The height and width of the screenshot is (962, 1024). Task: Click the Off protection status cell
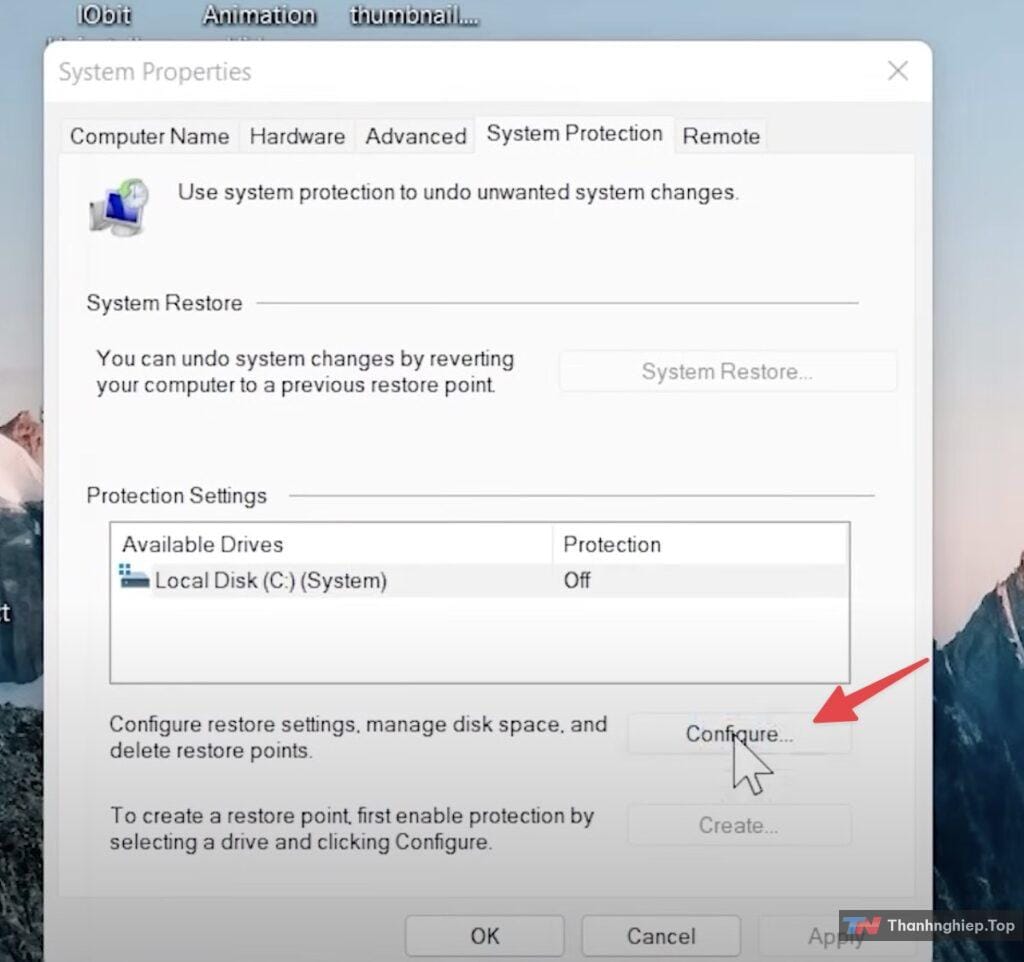(577, 580)
